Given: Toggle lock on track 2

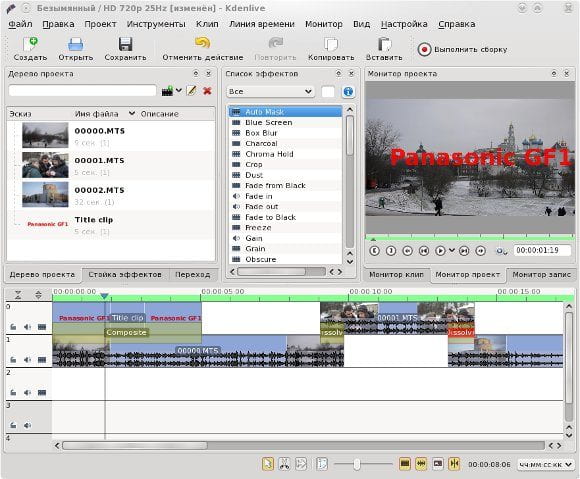Looking at the screenshot, I should [13, 392].
